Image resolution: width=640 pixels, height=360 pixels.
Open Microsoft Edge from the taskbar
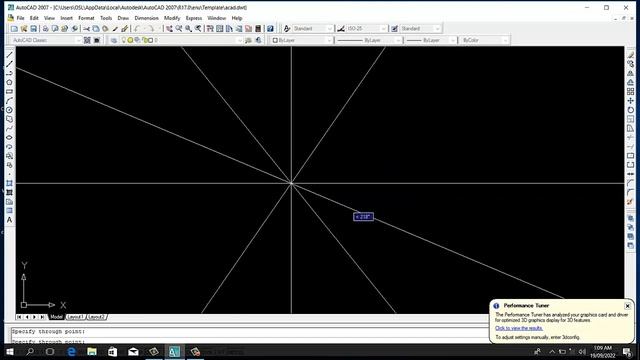pyautogui.click(x=71, y=351)
